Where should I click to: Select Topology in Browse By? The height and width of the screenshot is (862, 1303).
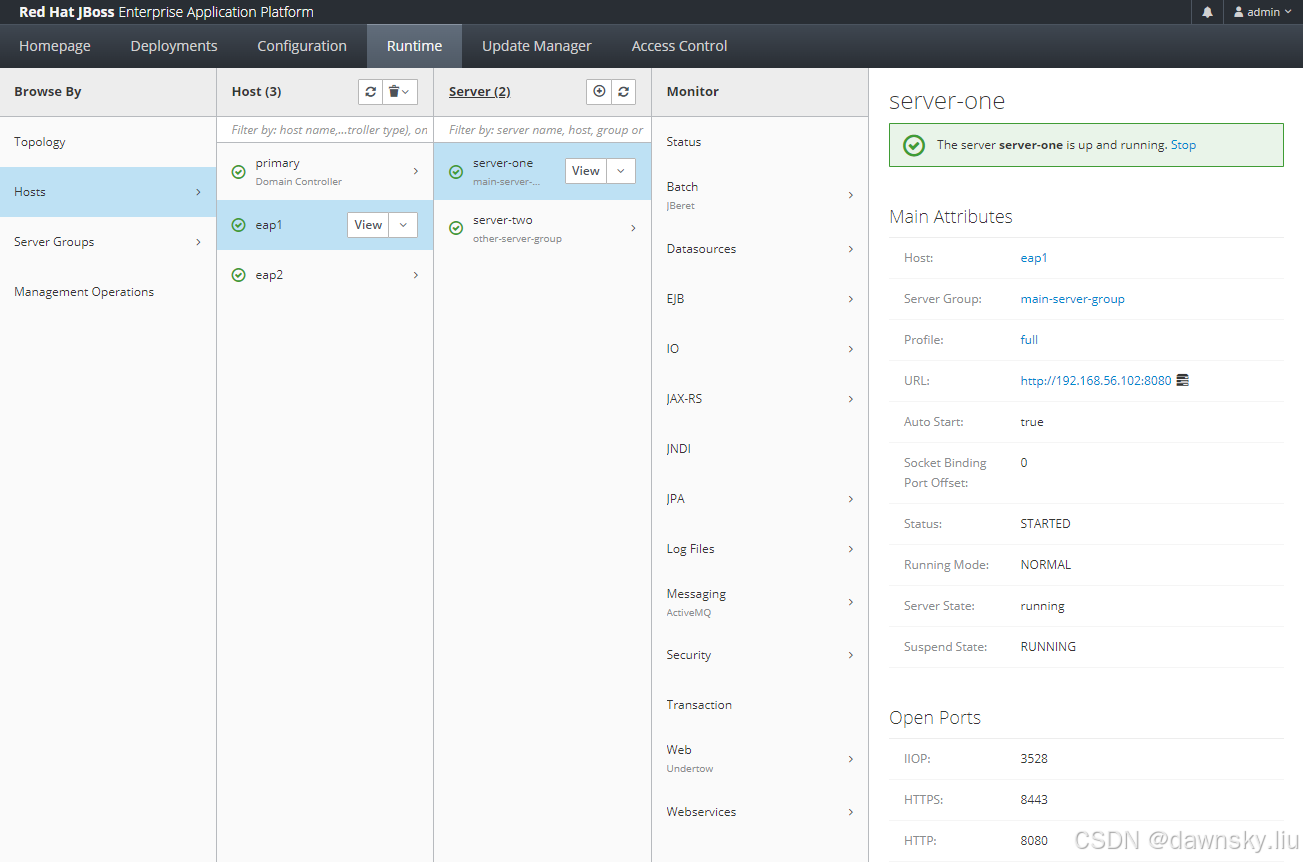coord(108,142)
